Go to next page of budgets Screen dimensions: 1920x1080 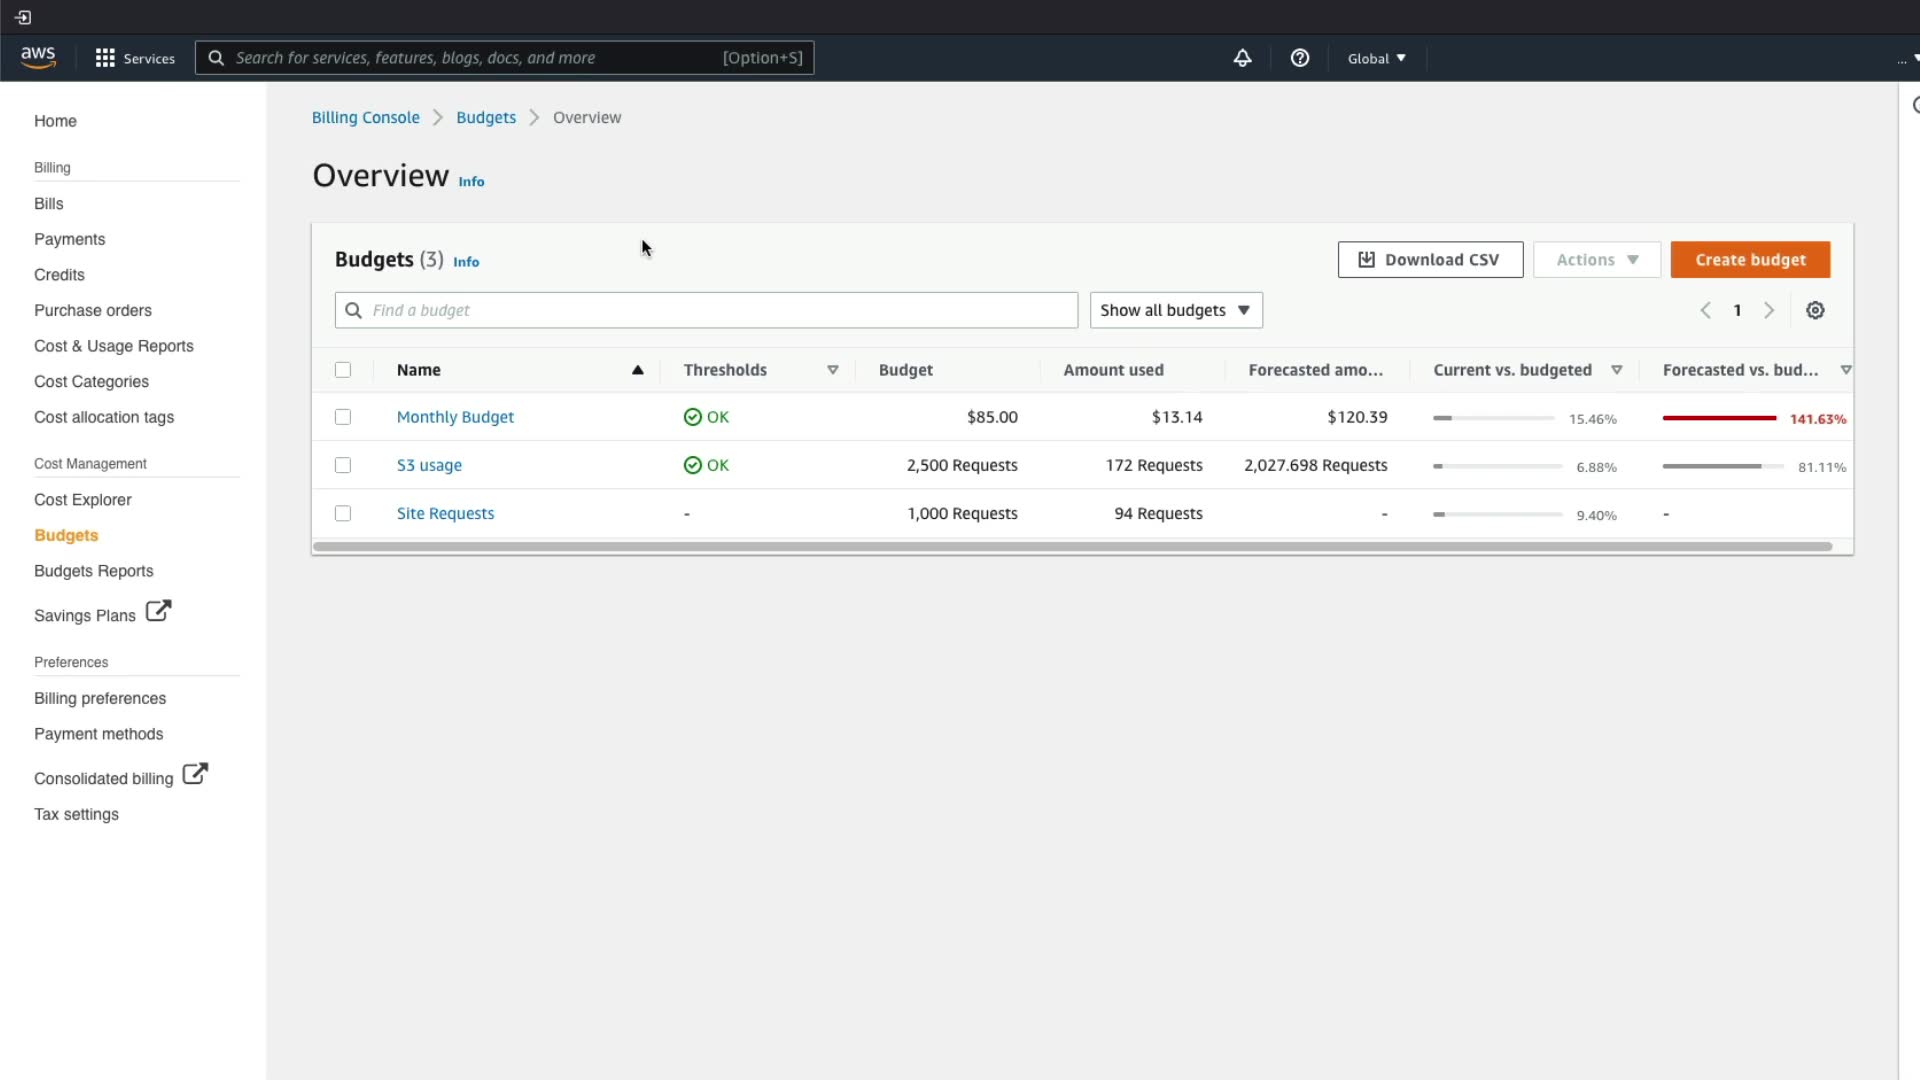[x=1769, y=310]
